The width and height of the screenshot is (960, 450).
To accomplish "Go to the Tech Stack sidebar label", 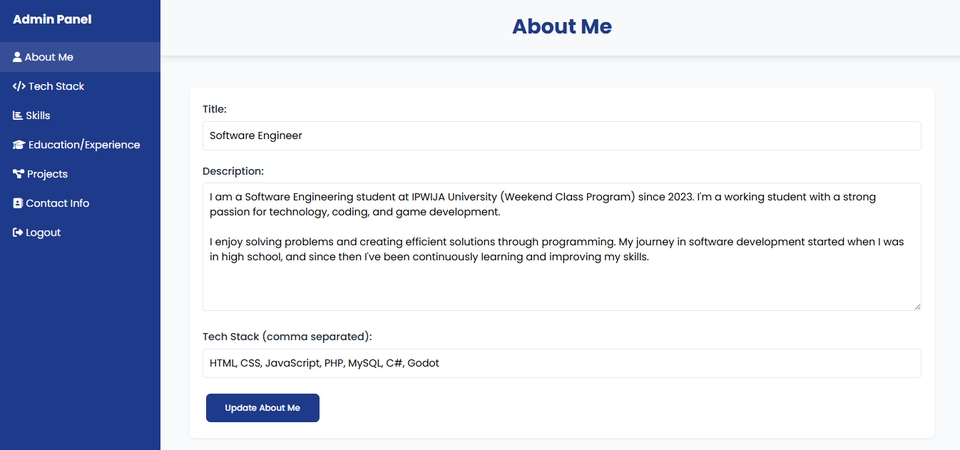I will 56,86.
